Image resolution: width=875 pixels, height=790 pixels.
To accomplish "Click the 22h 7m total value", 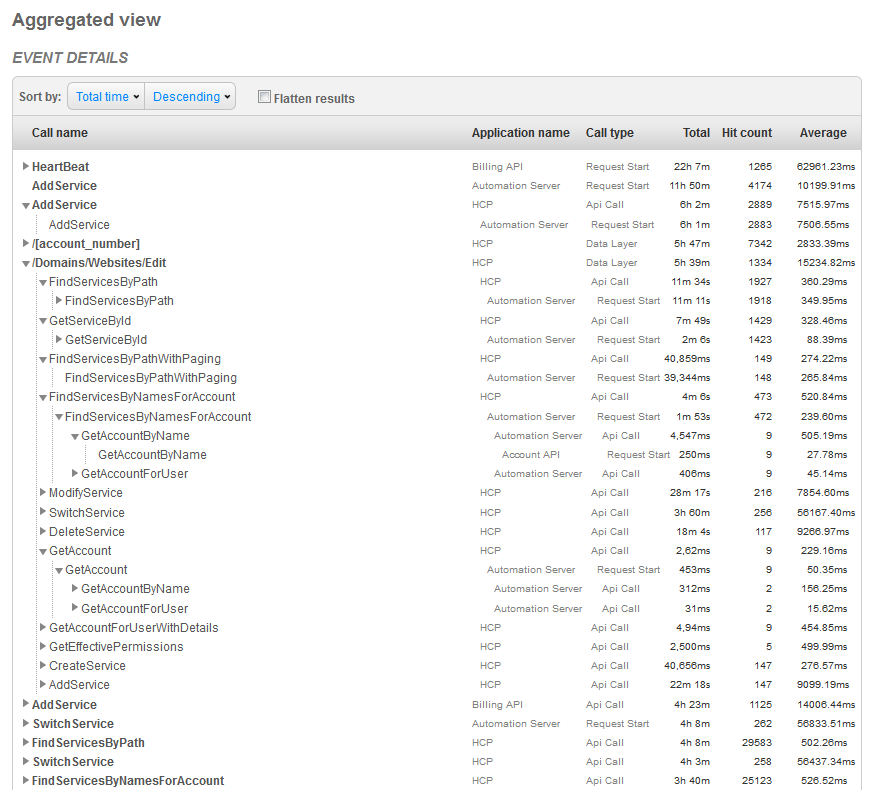I will 692,167.
